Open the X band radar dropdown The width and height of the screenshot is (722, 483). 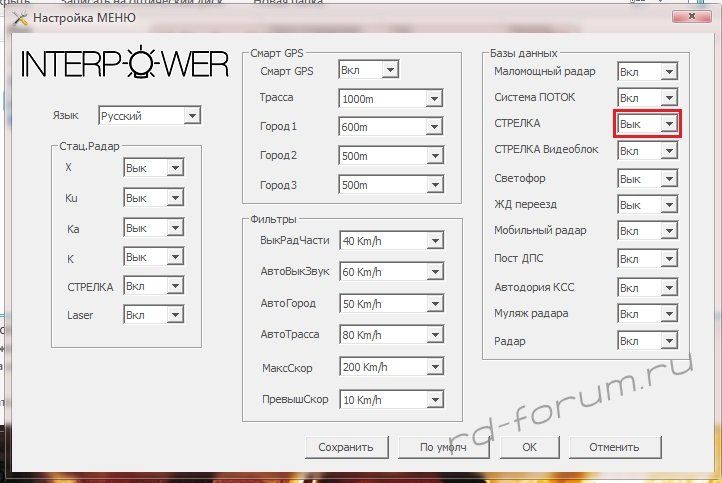click(153, 169)
